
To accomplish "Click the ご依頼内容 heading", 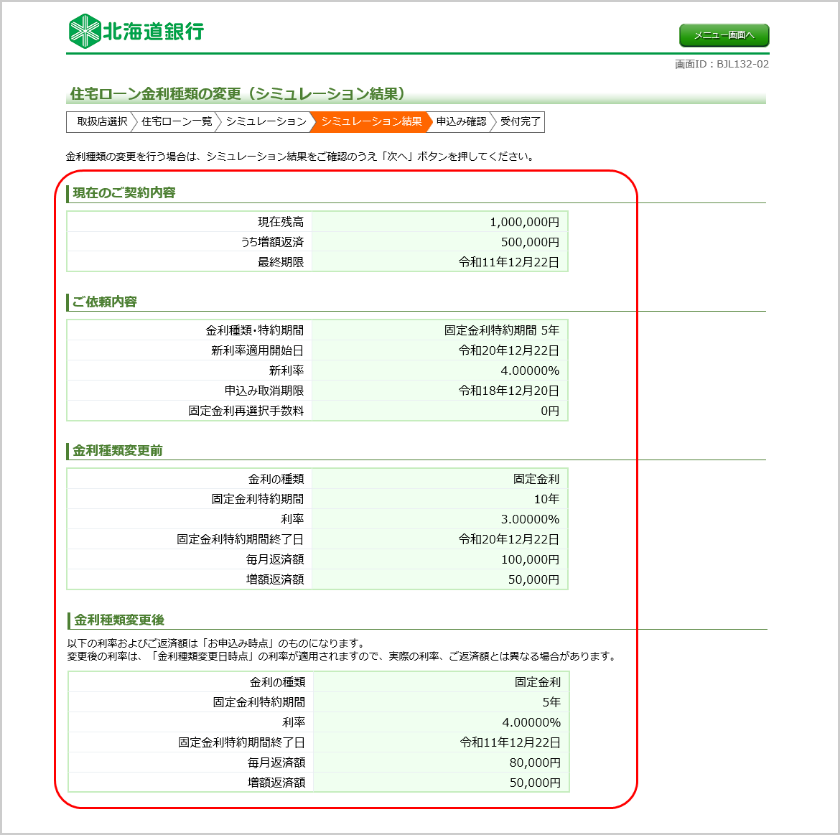I will click(x=104, y=302).
